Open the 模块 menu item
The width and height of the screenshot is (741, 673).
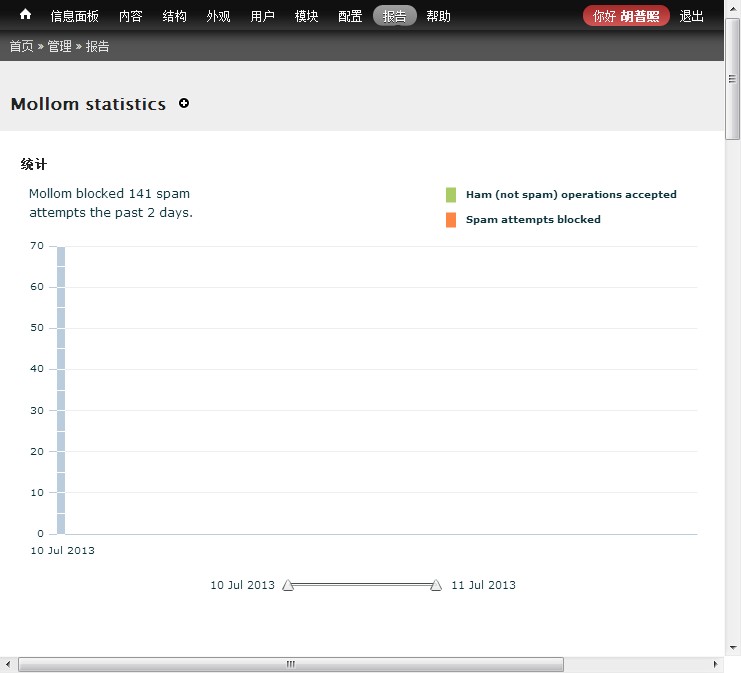(306, 16)
